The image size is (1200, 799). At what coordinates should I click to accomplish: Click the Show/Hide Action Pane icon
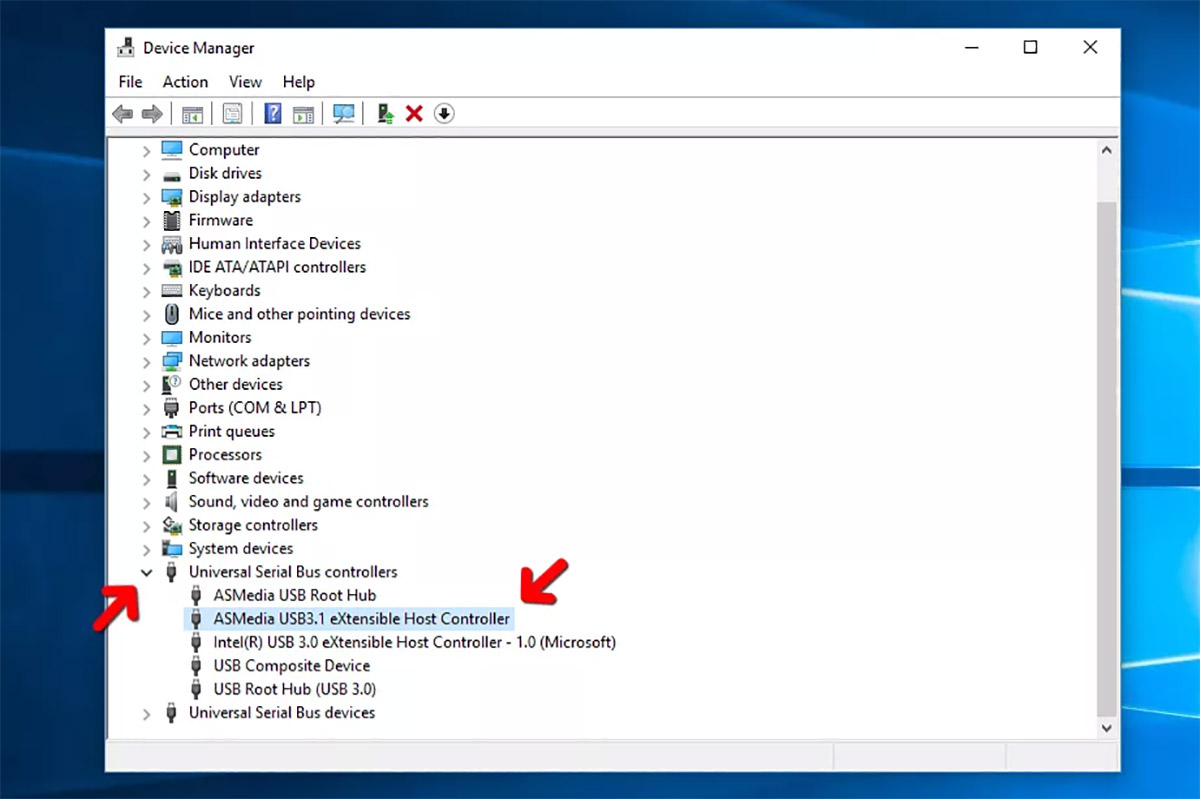pos(303,114)
